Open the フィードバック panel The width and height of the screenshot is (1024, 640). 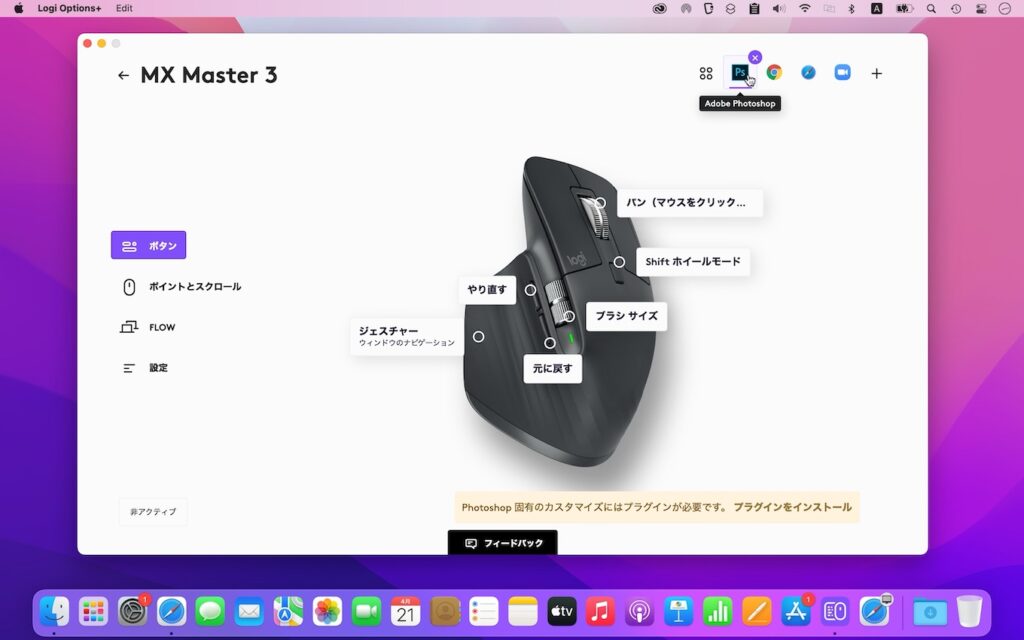503,542
